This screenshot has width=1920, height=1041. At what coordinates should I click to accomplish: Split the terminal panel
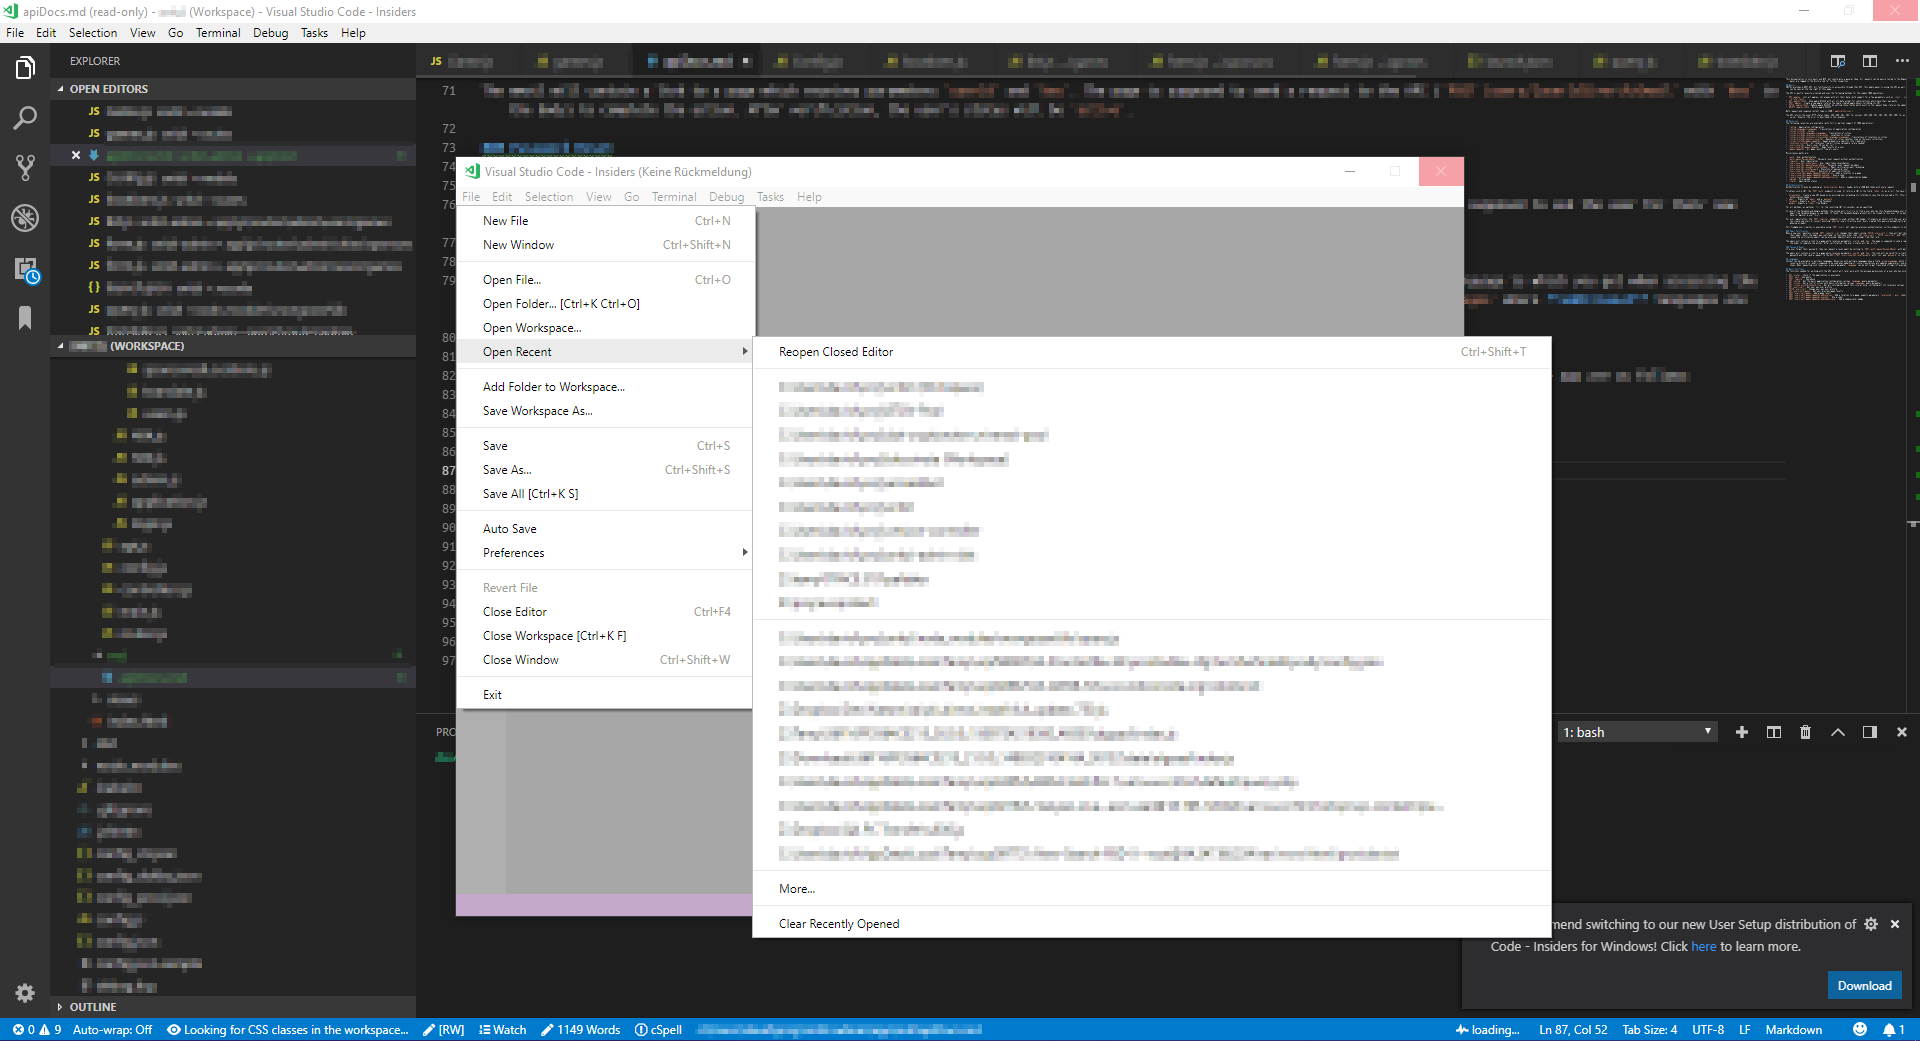[x=1774, y=732]
